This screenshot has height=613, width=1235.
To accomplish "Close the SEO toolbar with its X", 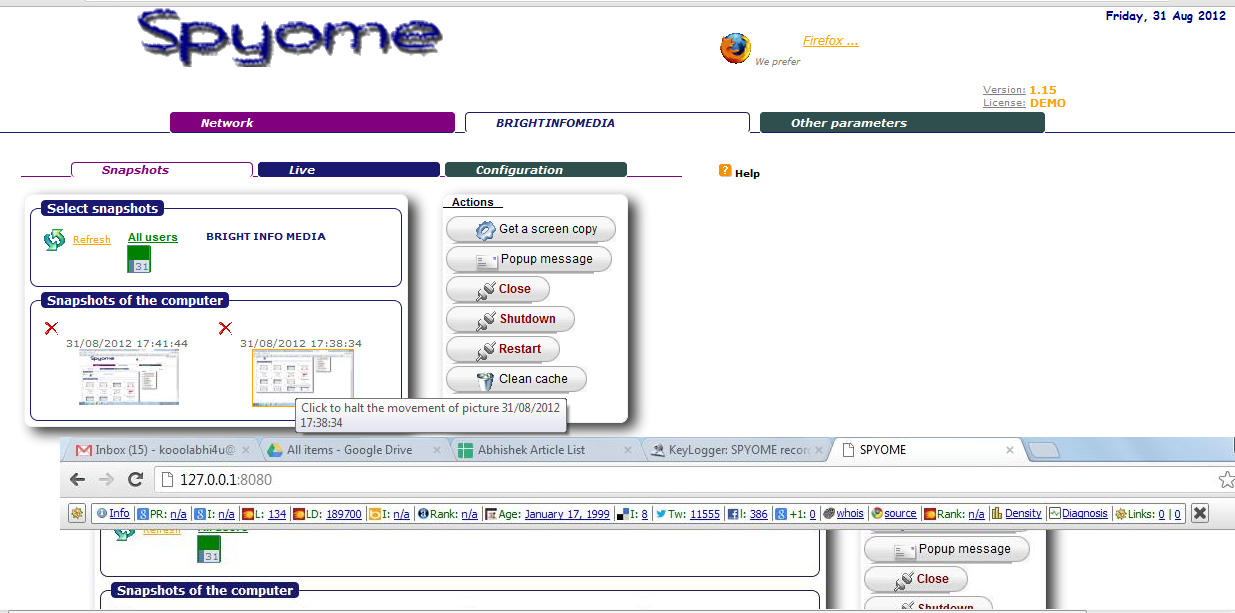I will coord(1200,513).
